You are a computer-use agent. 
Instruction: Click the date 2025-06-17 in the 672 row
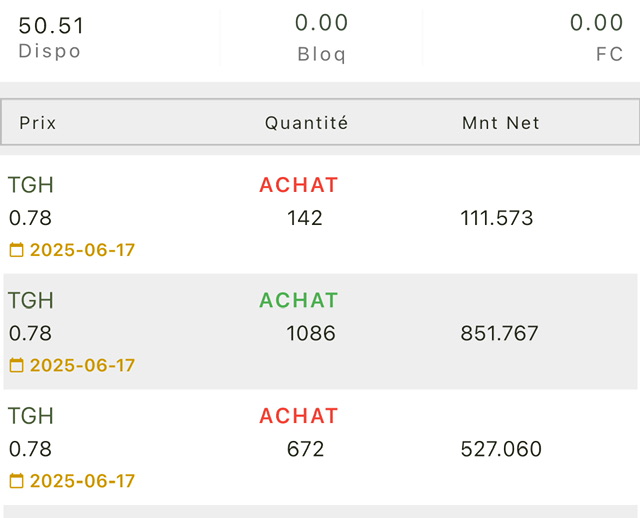[x=82, y=481]
